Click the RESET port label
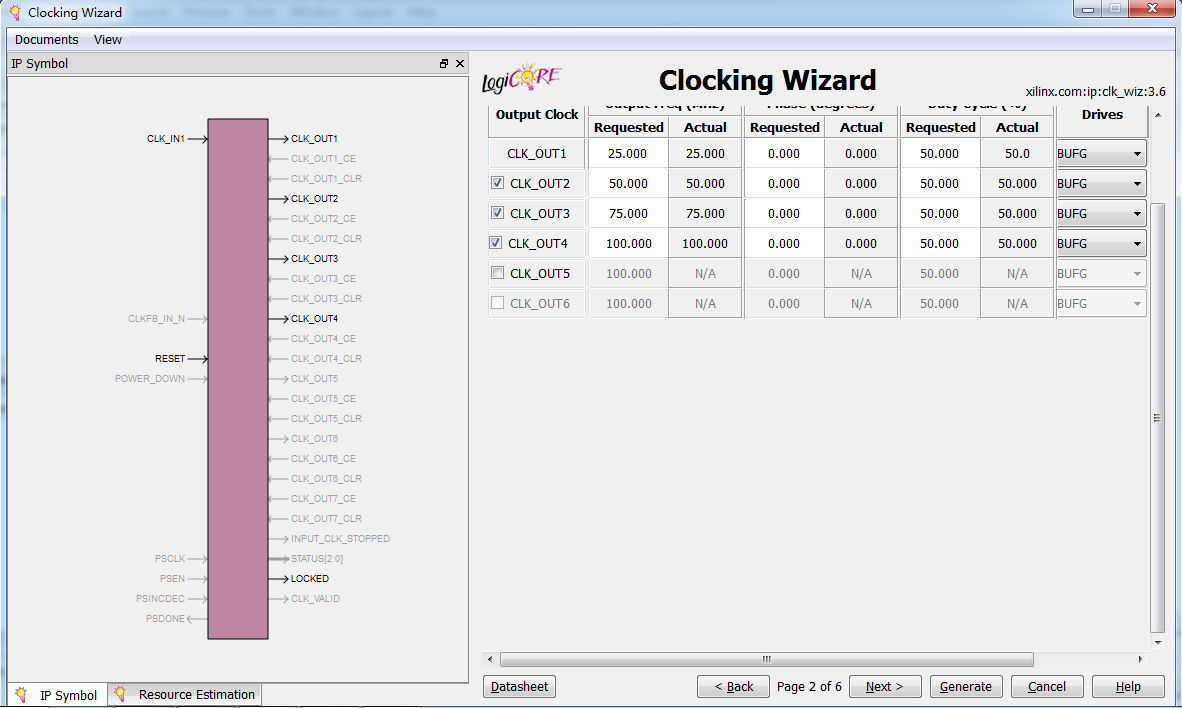This screenshot has width=1182, height=708. (x=170, y=359)
